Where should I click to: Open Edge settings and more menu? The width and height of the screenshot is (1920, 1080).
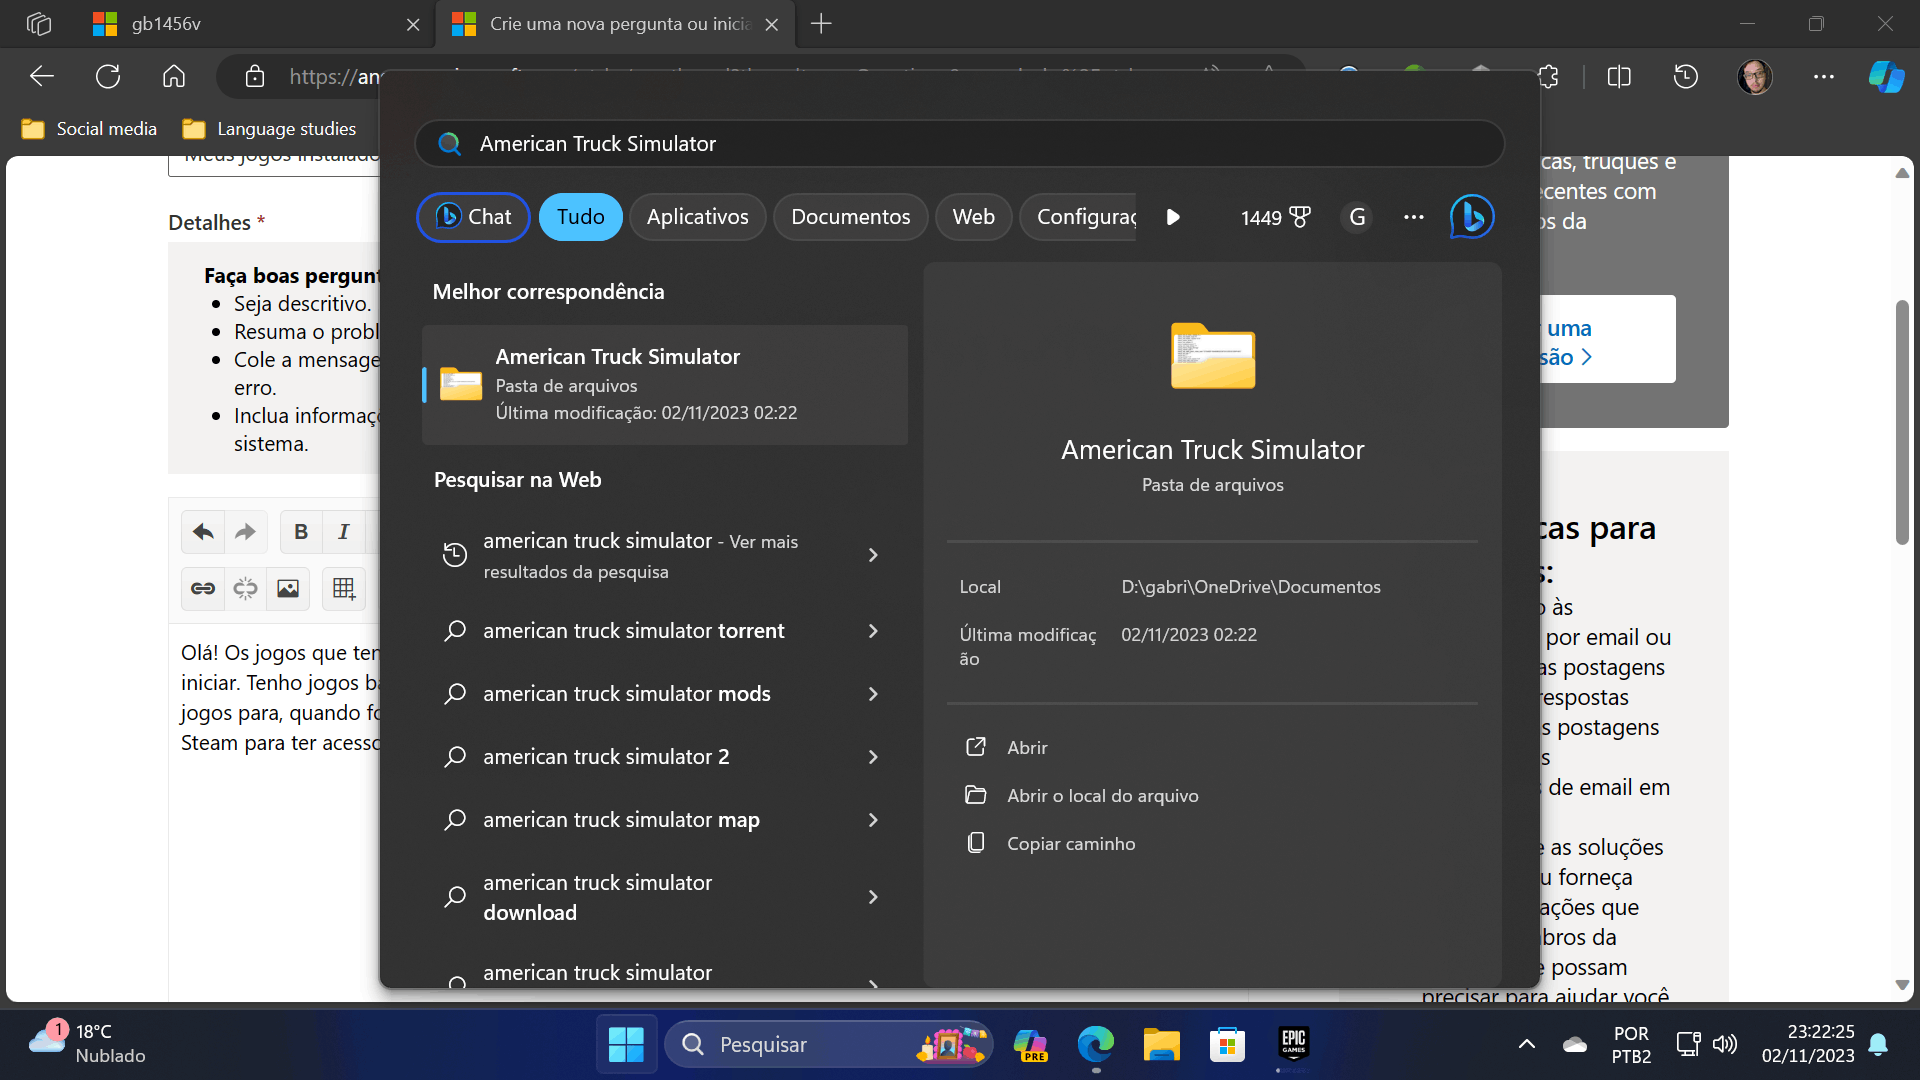point(1824,76)
